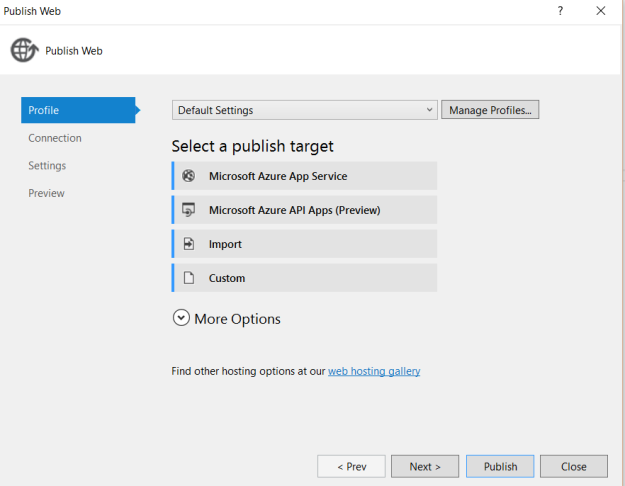Close the Publish Web dialog with X
This screenshot has height=486, width=625.
point(601,11)
